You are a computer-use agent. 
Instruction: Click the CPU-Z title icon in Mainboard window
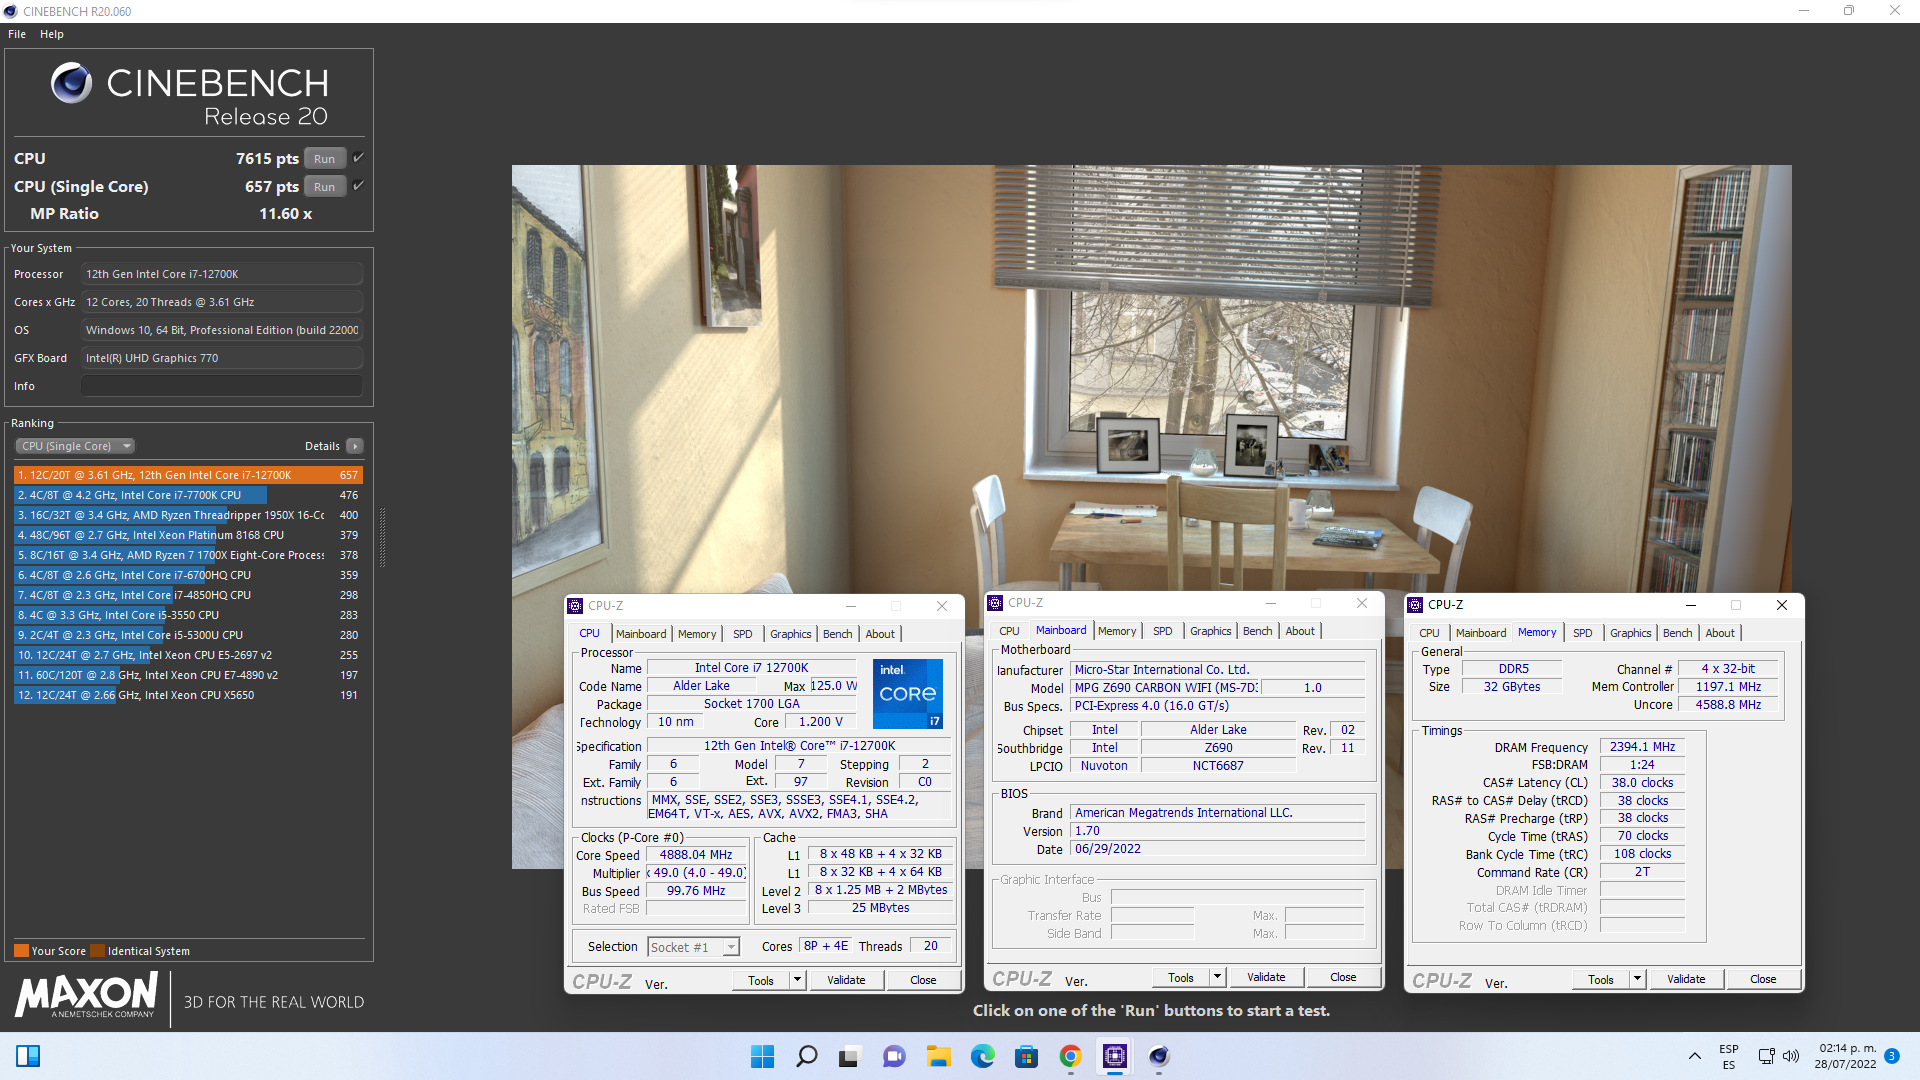tap(995, 603)
